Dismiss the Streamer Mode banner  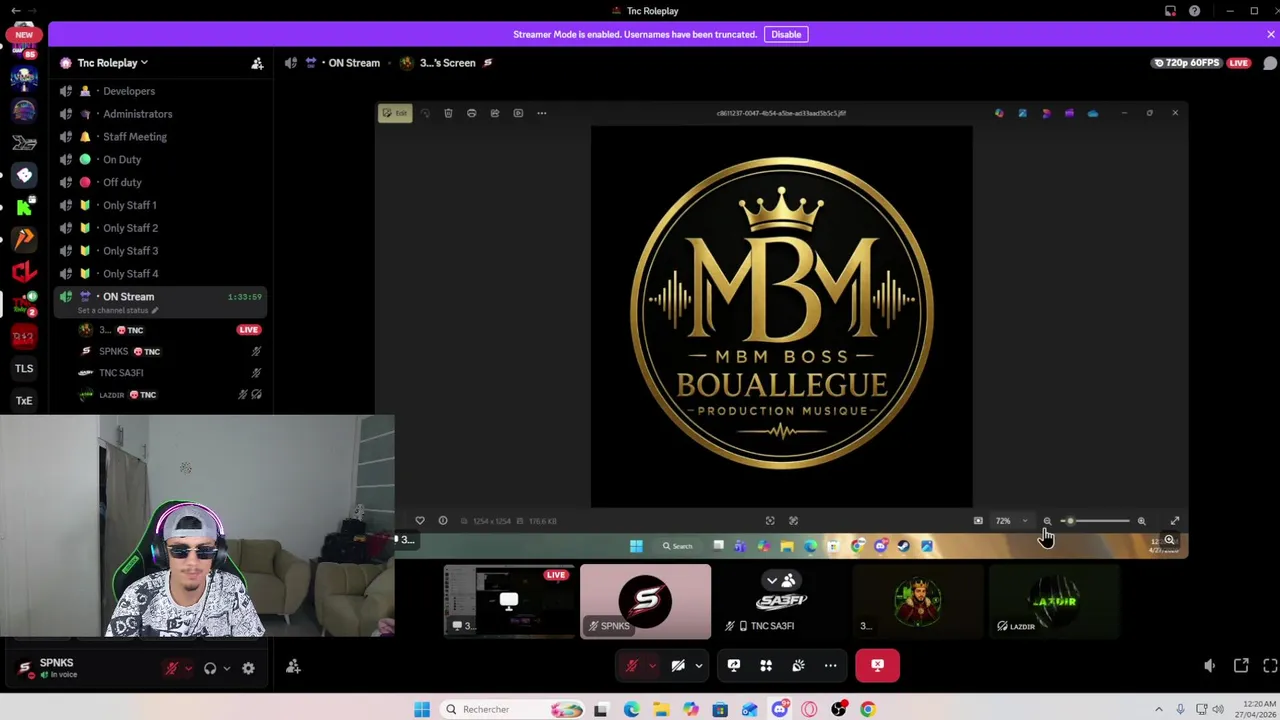(x=1270, y=34)
